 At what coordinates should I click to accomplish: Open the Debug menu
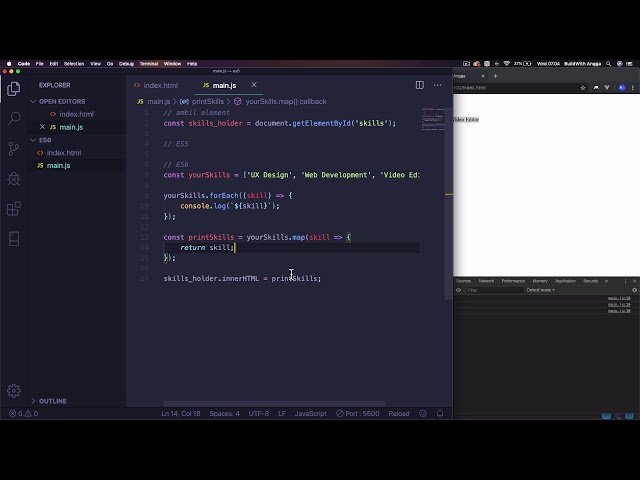pyautogui.click(x=126, y=64)
